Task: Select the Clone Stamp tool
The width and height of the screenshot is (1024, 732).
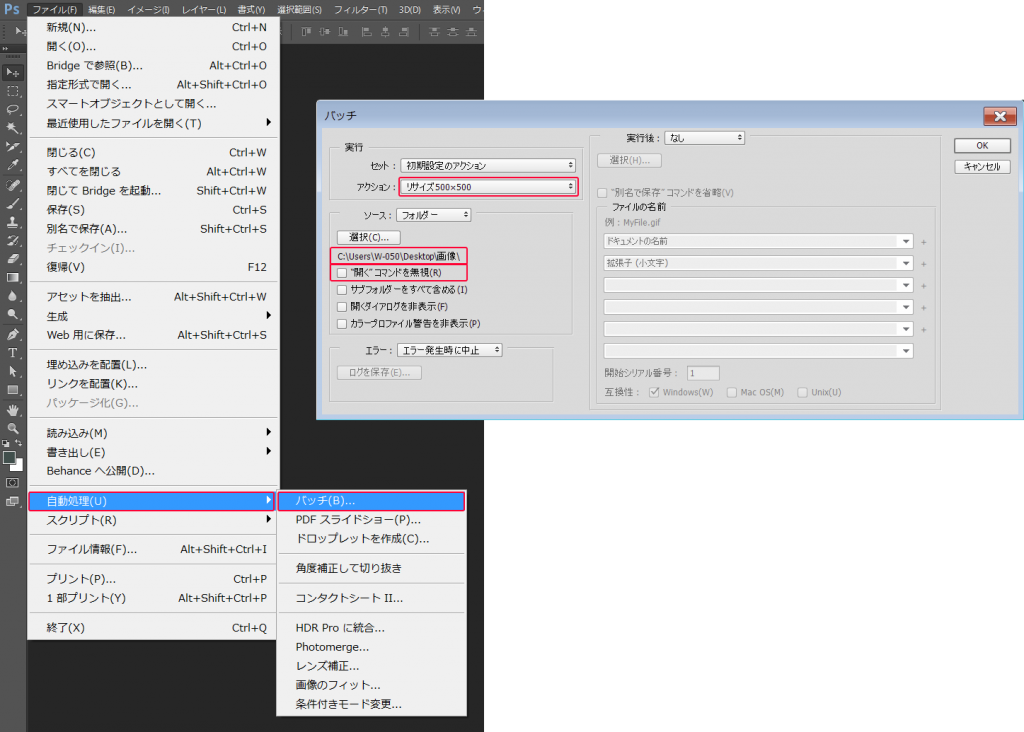Action: pos(12,222)
